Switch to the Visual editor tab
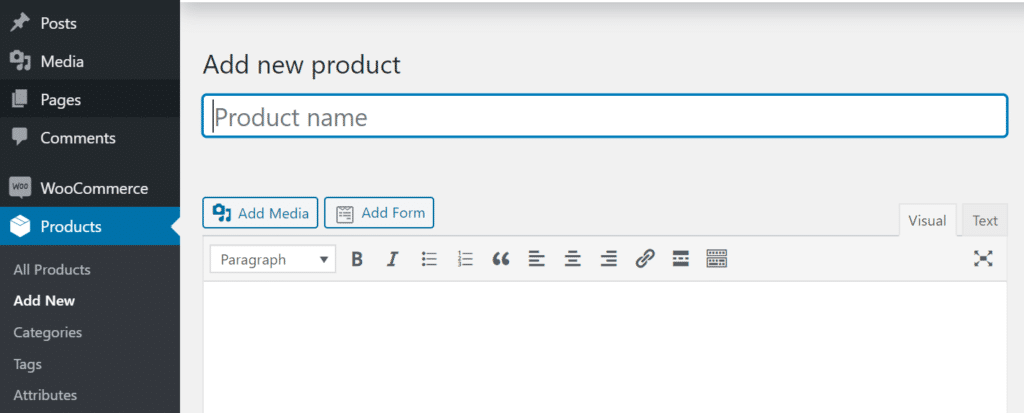The width and height of the screenshot is (1024, 413). (x=927, y=220)
